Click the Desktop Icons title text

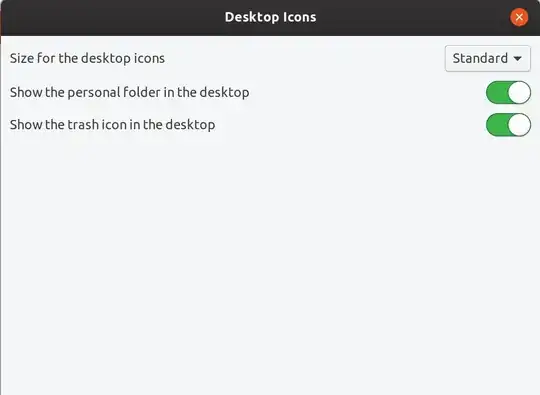[270, 17]
